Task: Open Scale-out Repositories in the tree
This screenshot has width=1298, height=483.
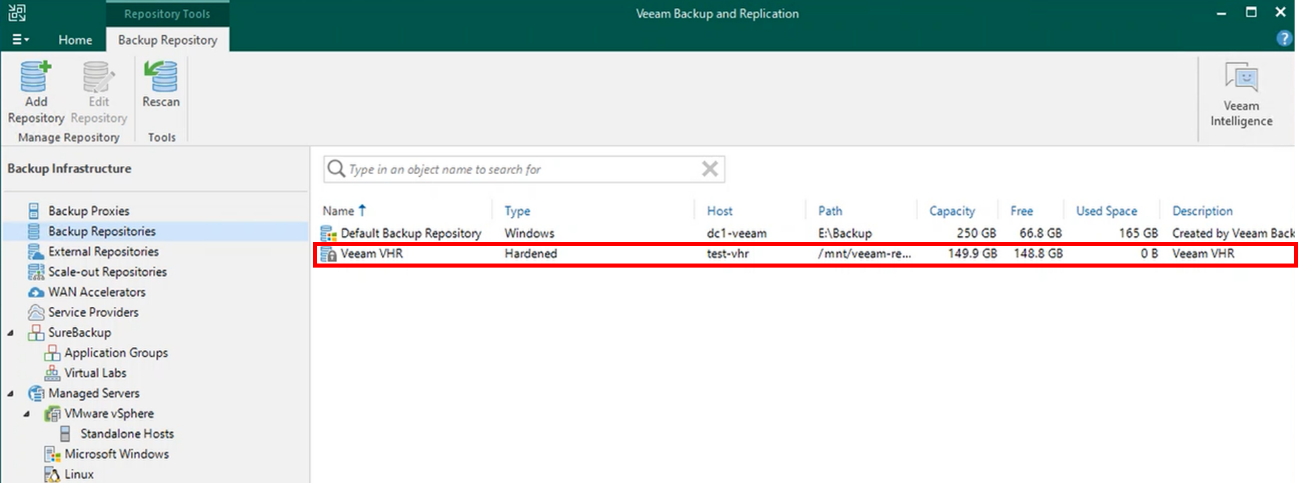Action: tap(107, 272)
